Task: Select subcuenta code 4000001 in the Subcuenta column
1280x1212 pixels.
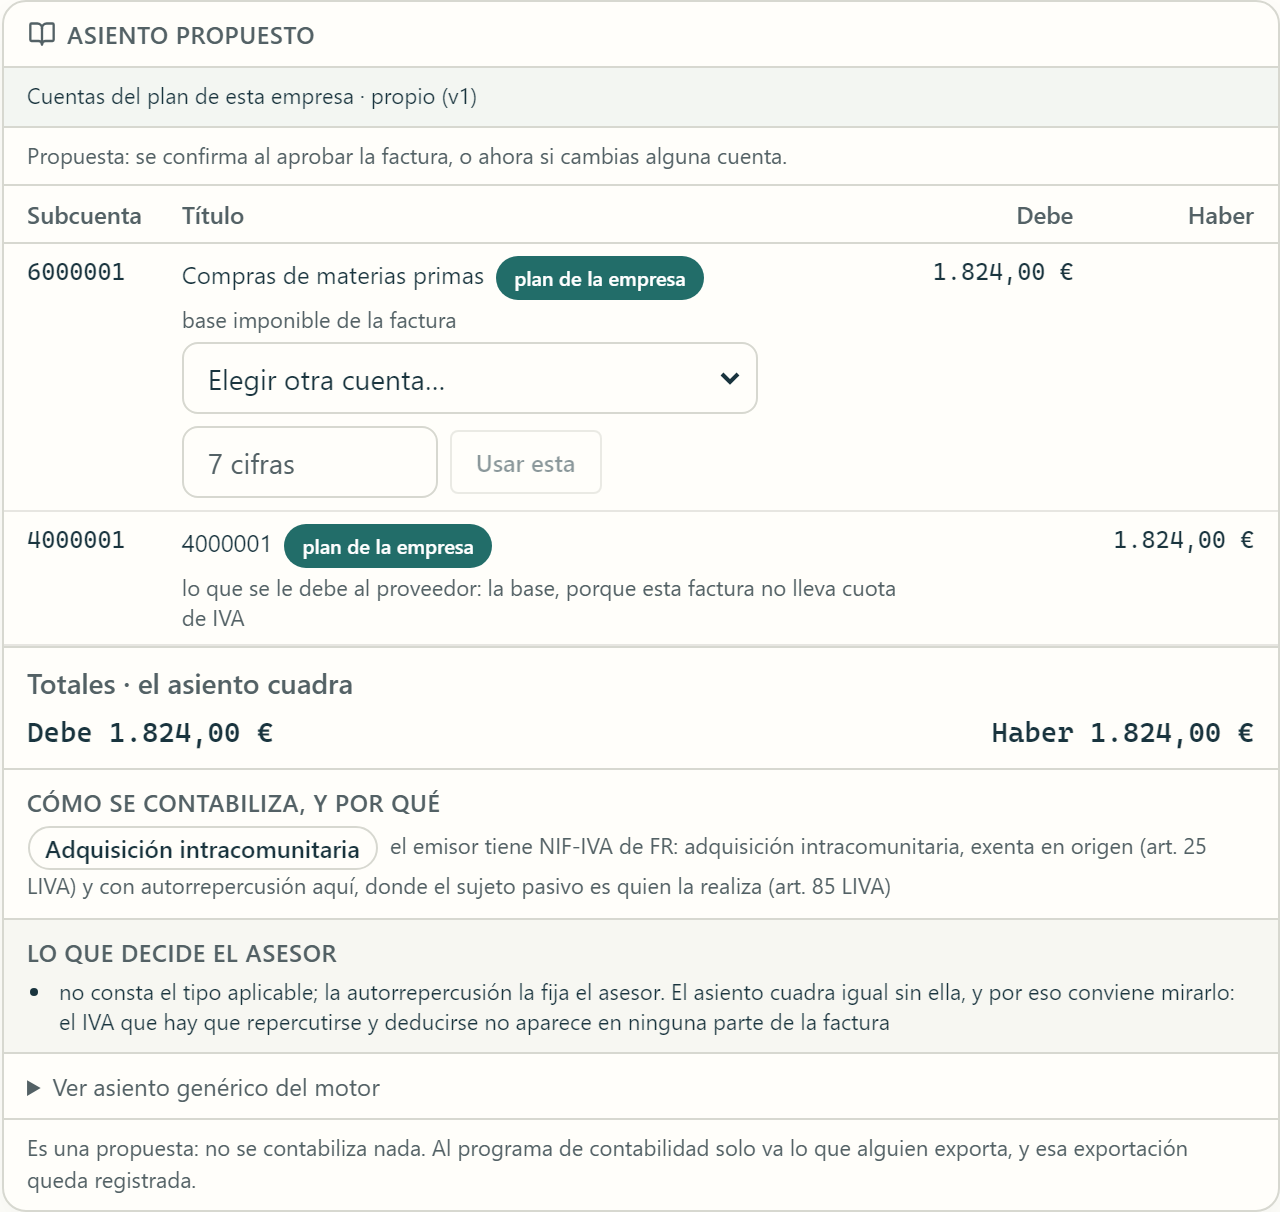Action: pyautogui.click(x=76, y=540)
